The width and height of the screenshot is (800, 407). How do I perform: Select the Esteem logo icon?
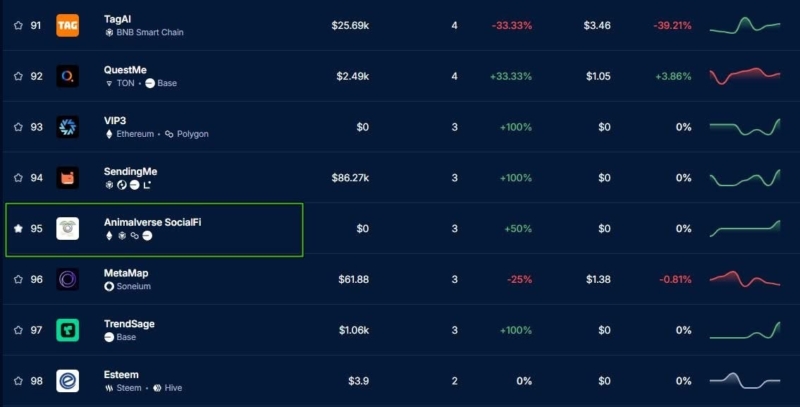tap(67, 381)
